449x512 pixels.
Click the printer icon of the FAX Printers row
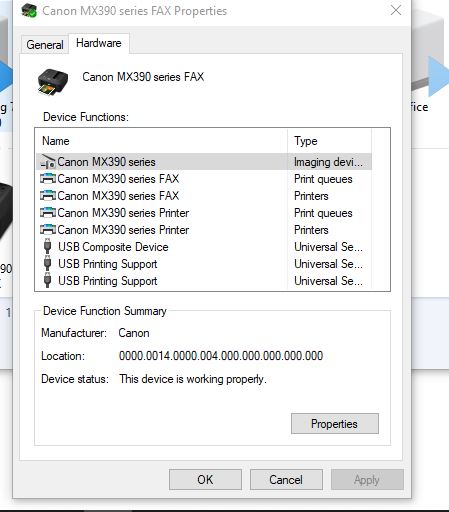(x=48, y=196)
